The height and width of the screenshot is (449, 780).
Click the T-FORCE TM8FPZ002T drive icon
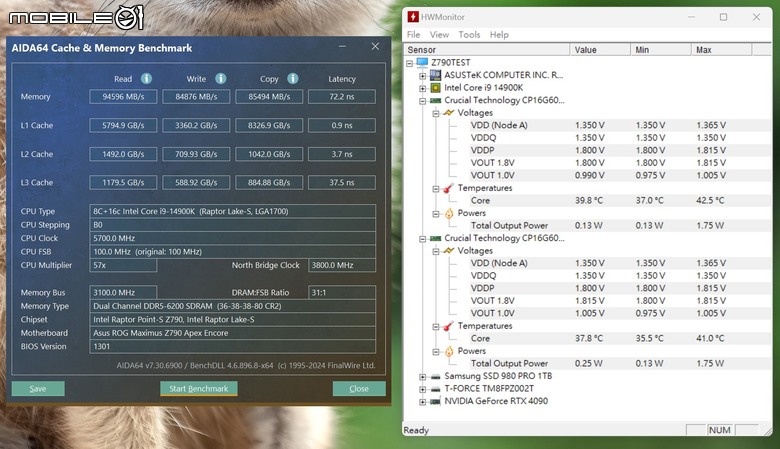(435, 389)
